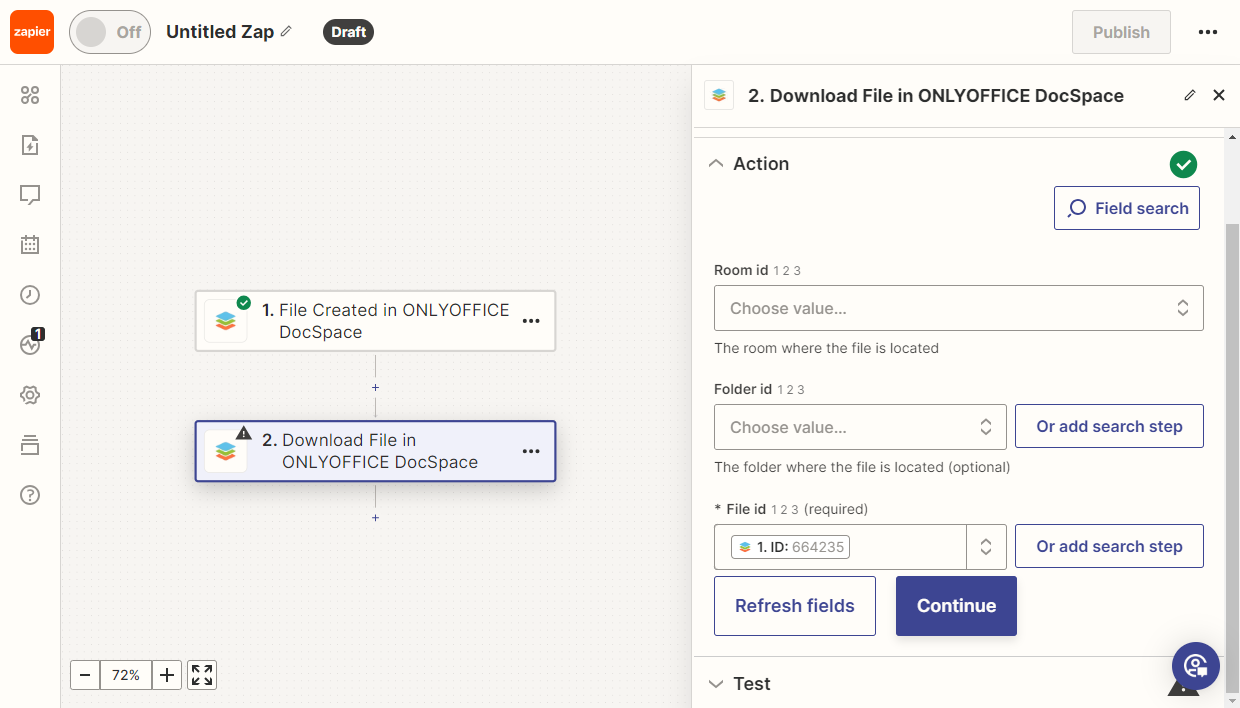Open the Comments sidebar icon

click(30, 195)
